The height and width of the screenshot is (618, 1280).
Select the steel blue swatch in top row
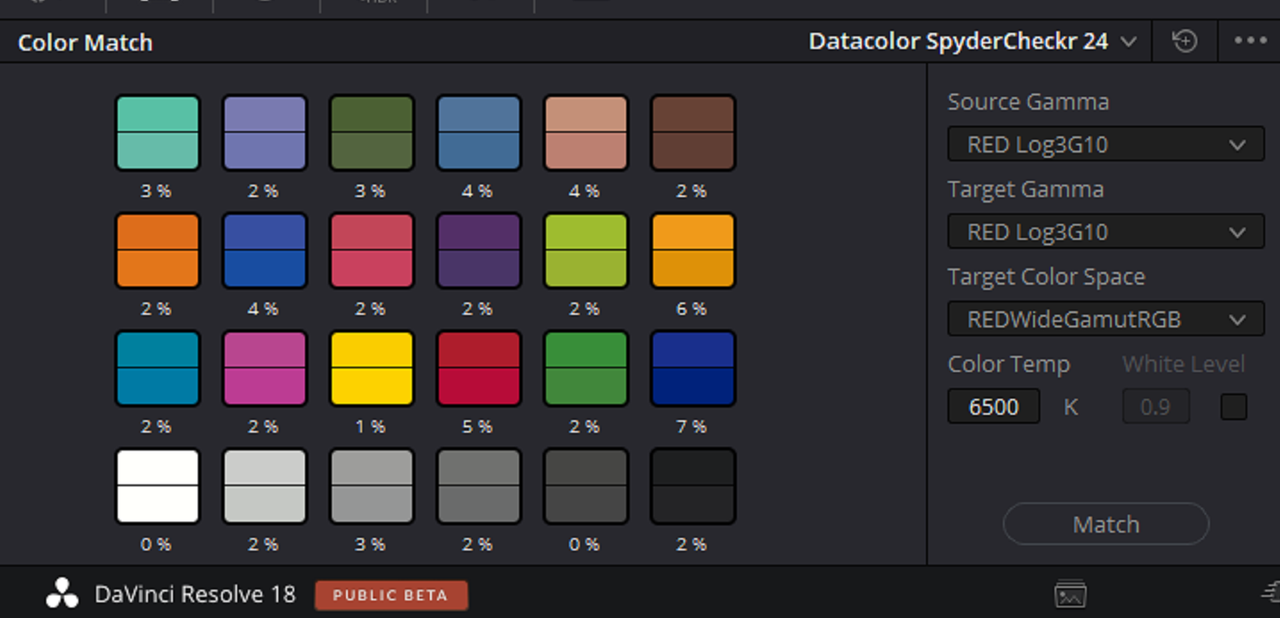tap(478, 133)
